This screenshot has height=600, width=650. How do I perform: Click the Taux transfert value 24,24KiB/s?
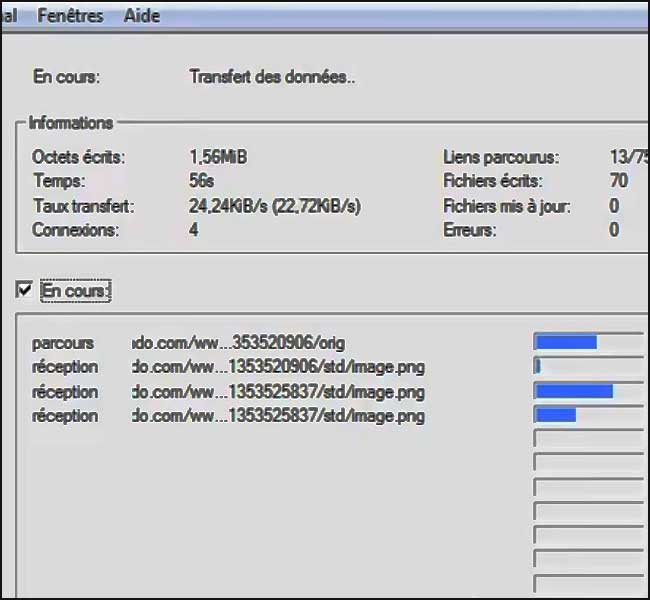(x=228, y=206)
